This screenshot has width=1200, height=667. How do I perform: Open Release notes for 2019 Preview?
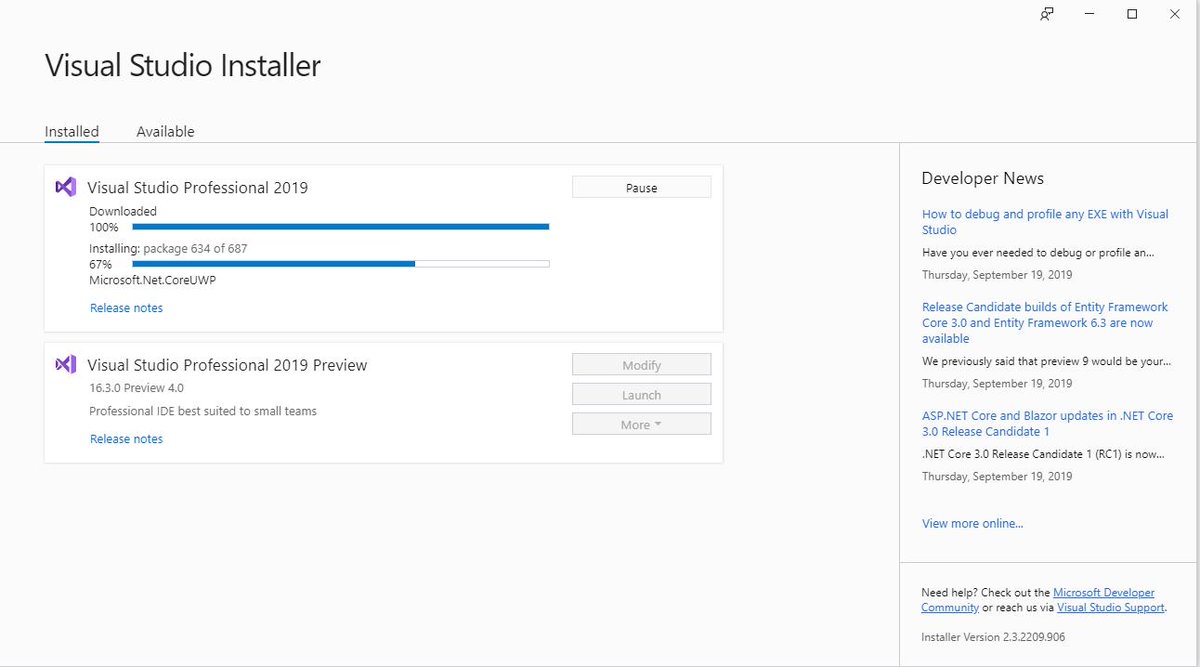pyautogui.click(x=126, y=439)
